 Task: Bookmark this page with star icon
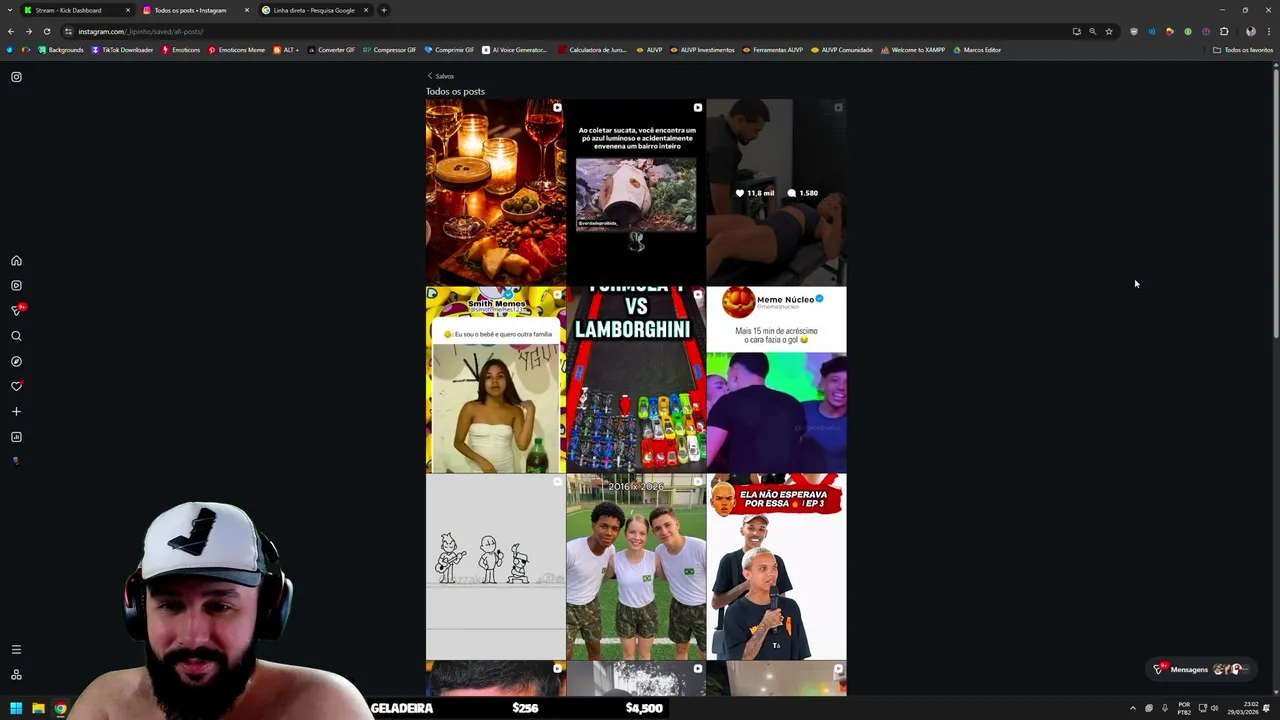coord(1108,31)
